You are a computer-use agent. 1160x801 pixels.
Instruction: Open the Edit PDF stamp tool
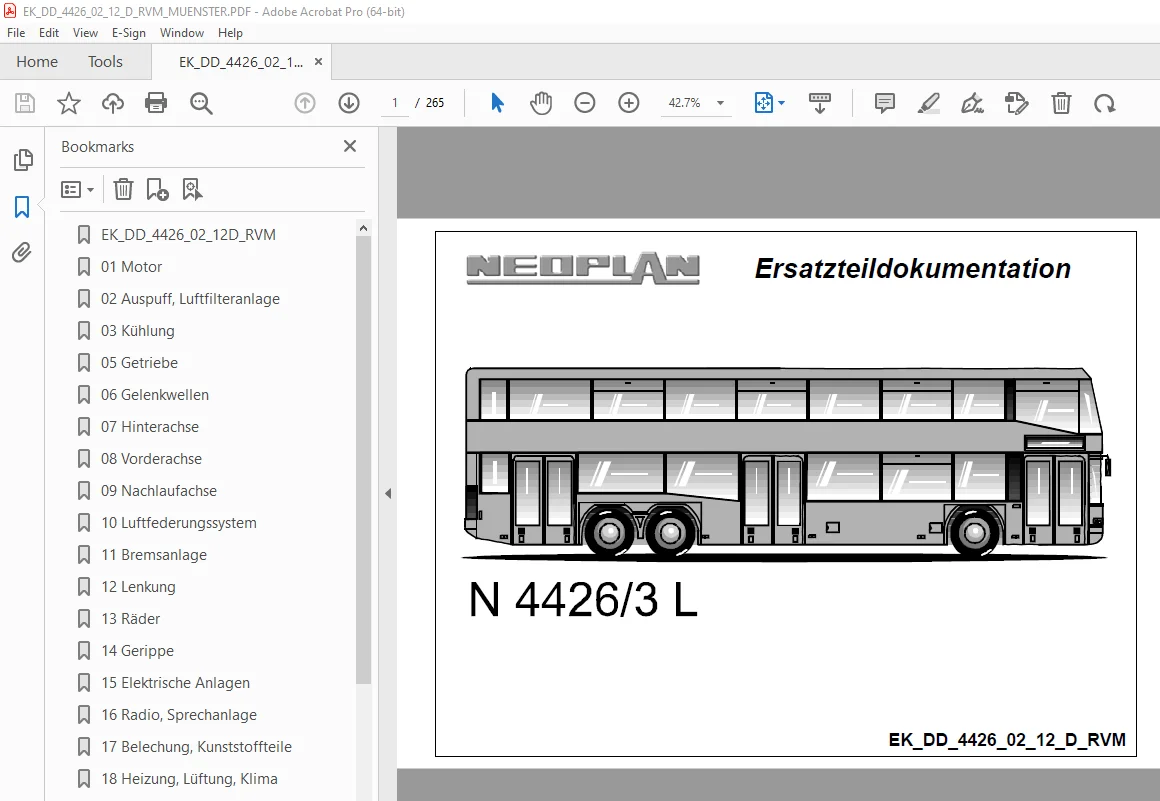(1016, 103)
